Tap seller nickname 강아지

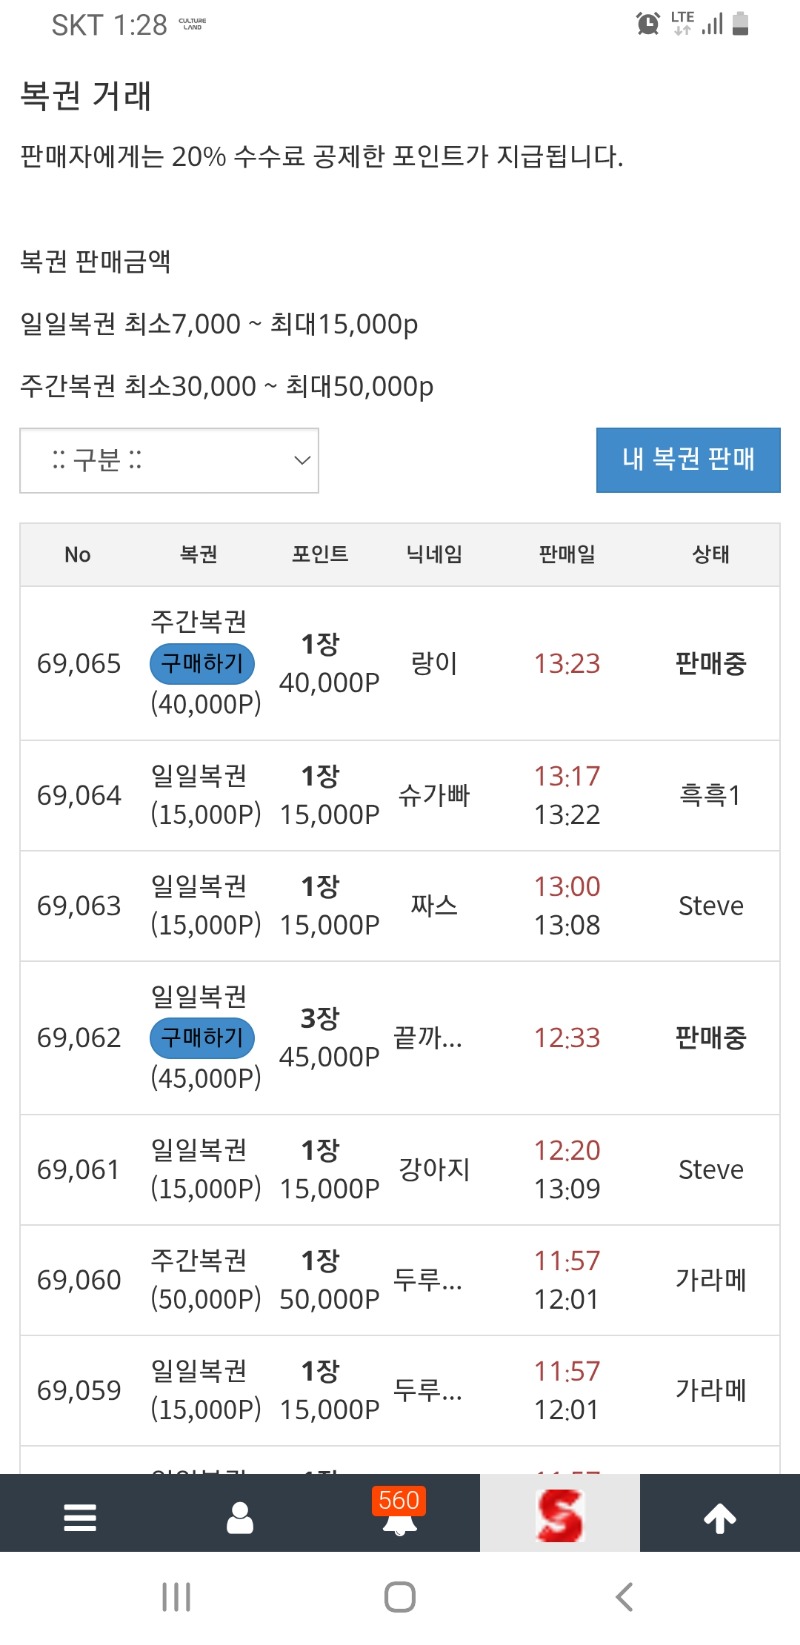tap(434, 1169)
